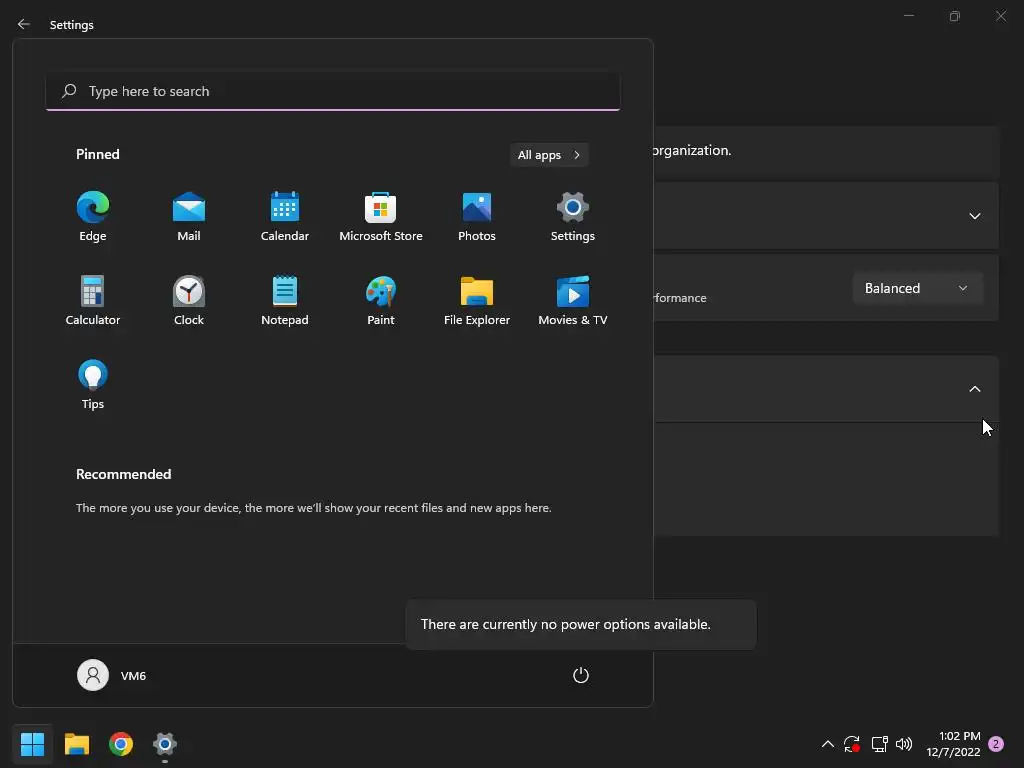Open the Tips app
The height and width of the screenshot is (768, 1024).
coord(93,385)
